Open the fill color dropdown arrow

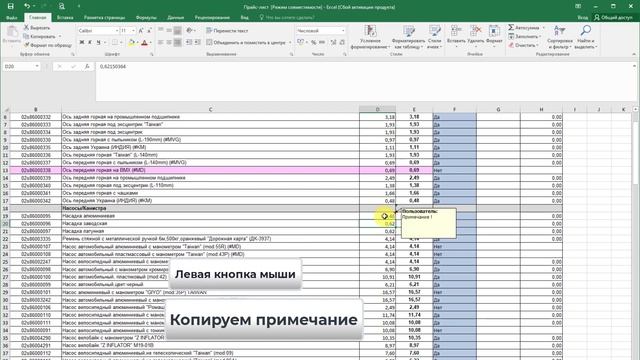137,42
